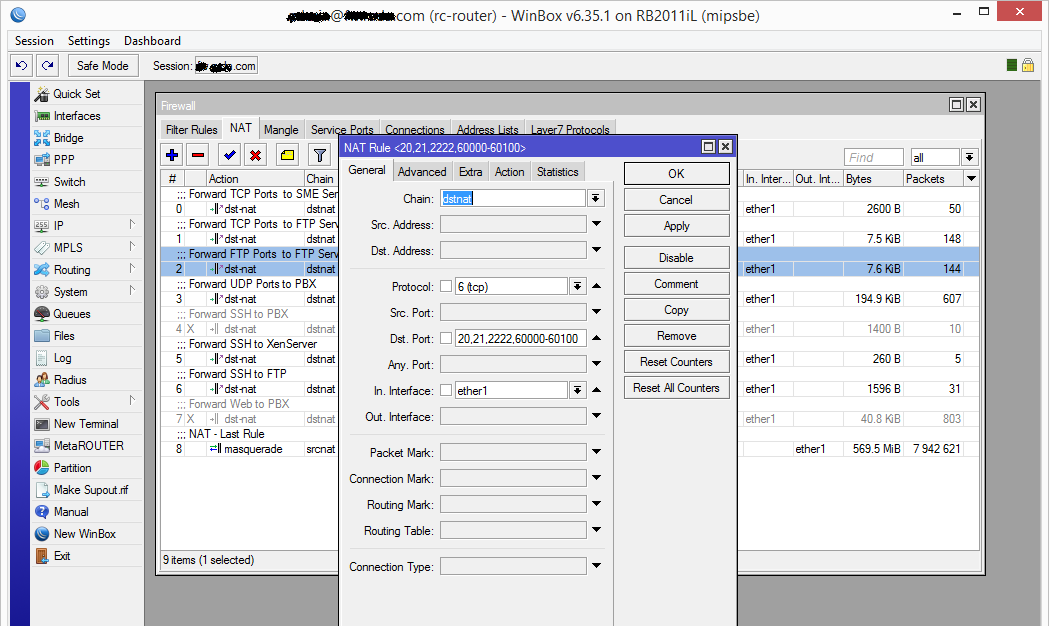Screen dimensions: 1049x626
Task: Click the Packets column header
Action: click(x=933, y=179)
